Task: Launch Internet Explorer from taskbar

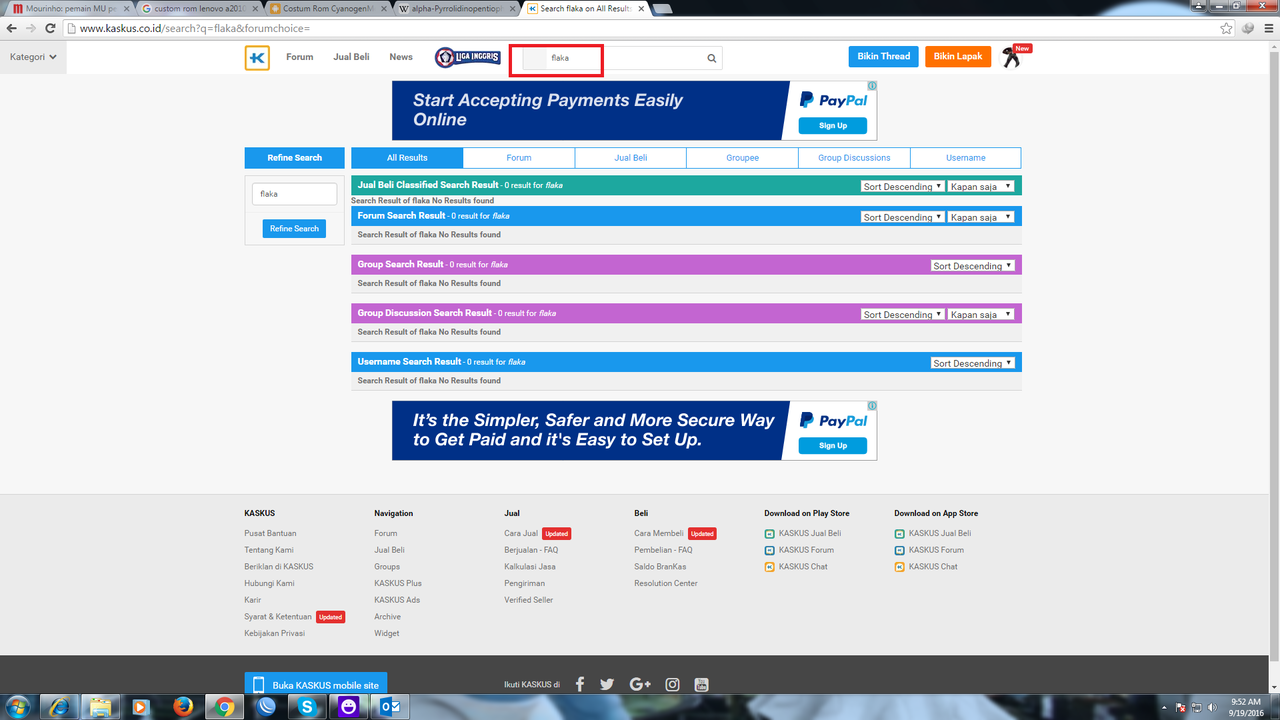Action: (58, 706)
